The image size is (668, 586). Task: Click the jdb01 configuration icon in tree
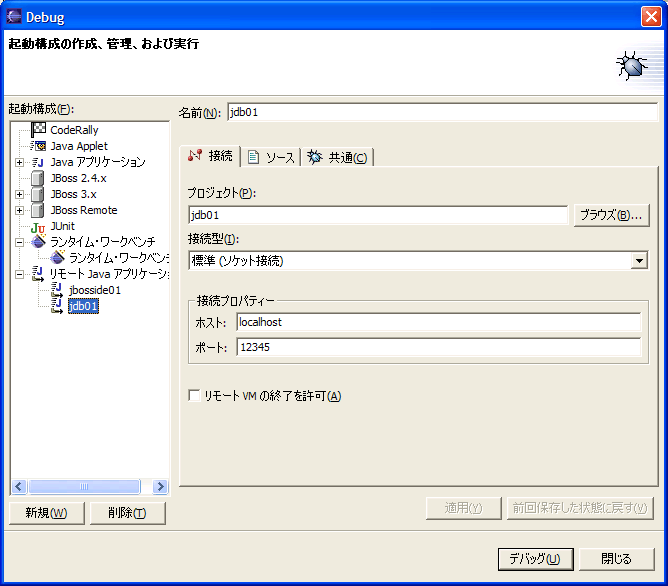point(57,306)
